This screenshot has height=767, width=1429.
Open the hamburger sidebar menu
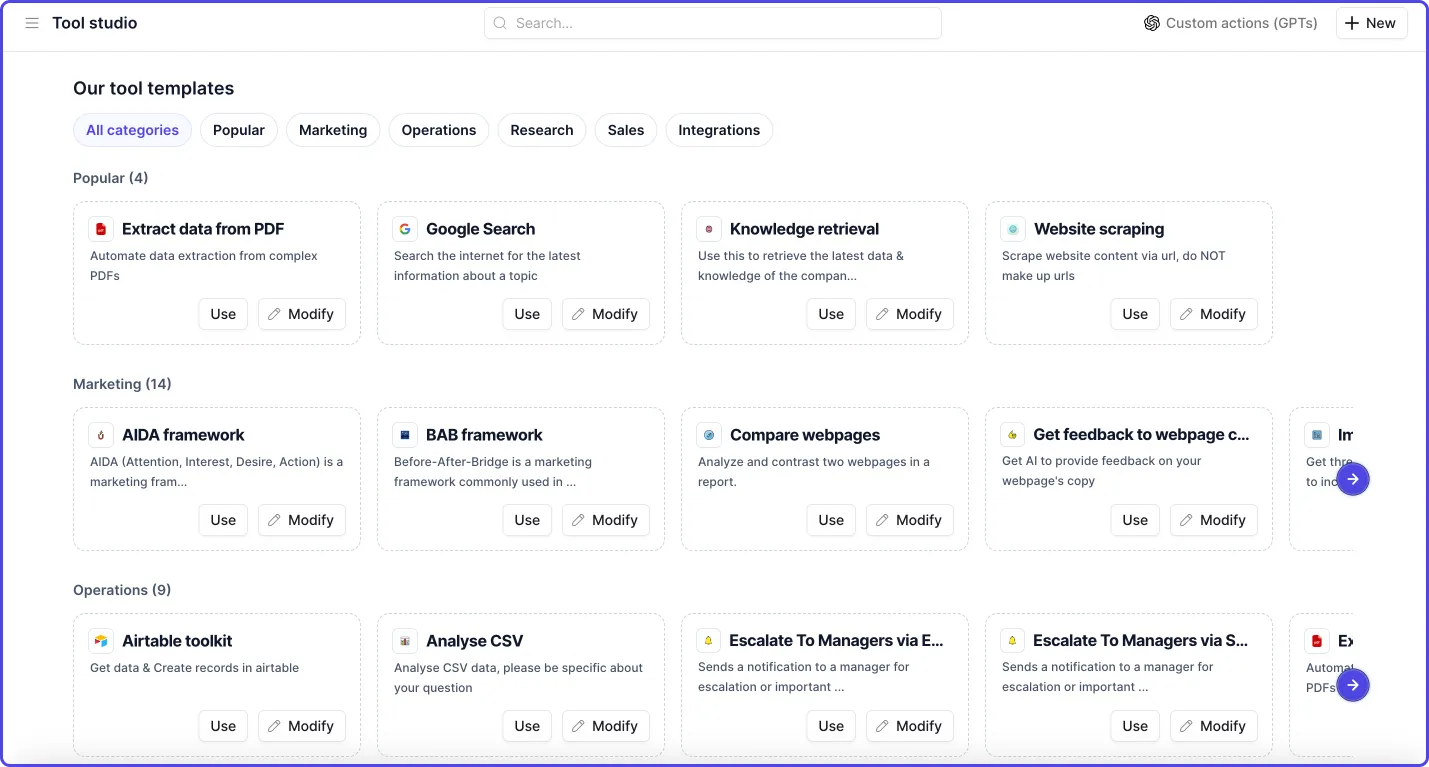[x=32, y=23]
